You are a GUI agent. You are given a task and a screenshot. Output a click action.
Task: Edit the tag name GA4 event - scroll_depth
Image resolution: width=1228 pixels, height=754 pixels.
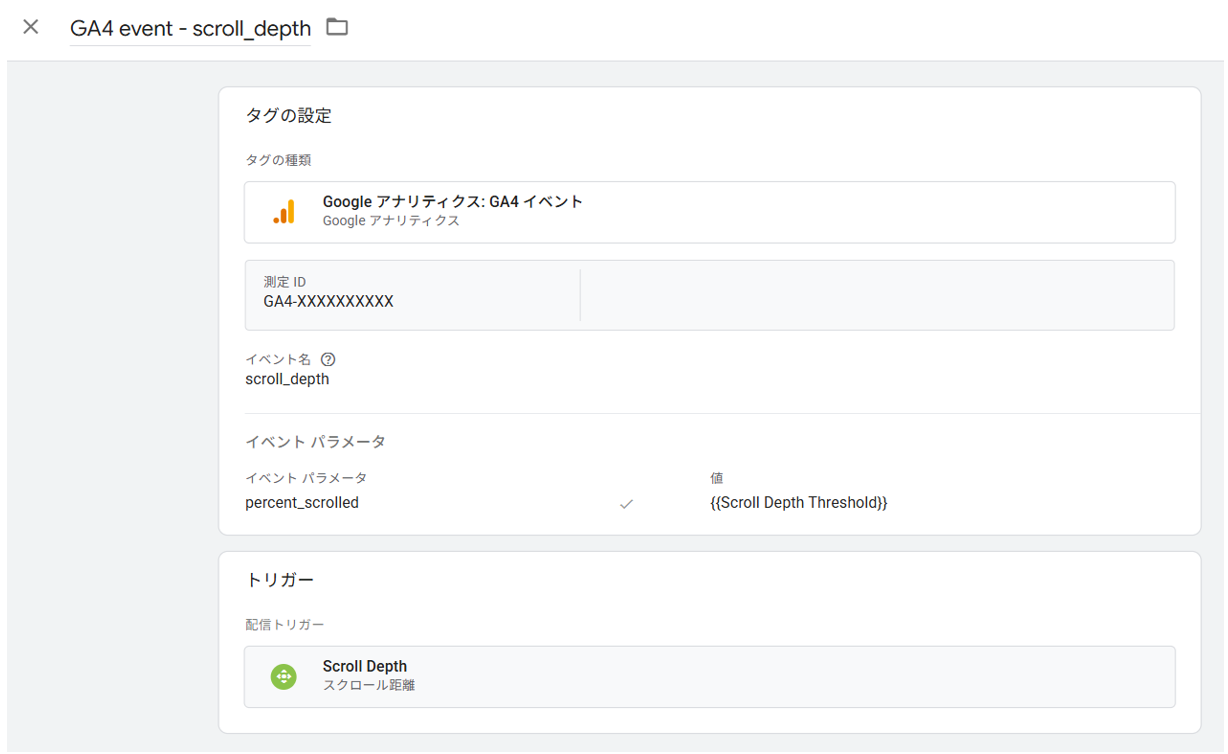click(190, 29)
